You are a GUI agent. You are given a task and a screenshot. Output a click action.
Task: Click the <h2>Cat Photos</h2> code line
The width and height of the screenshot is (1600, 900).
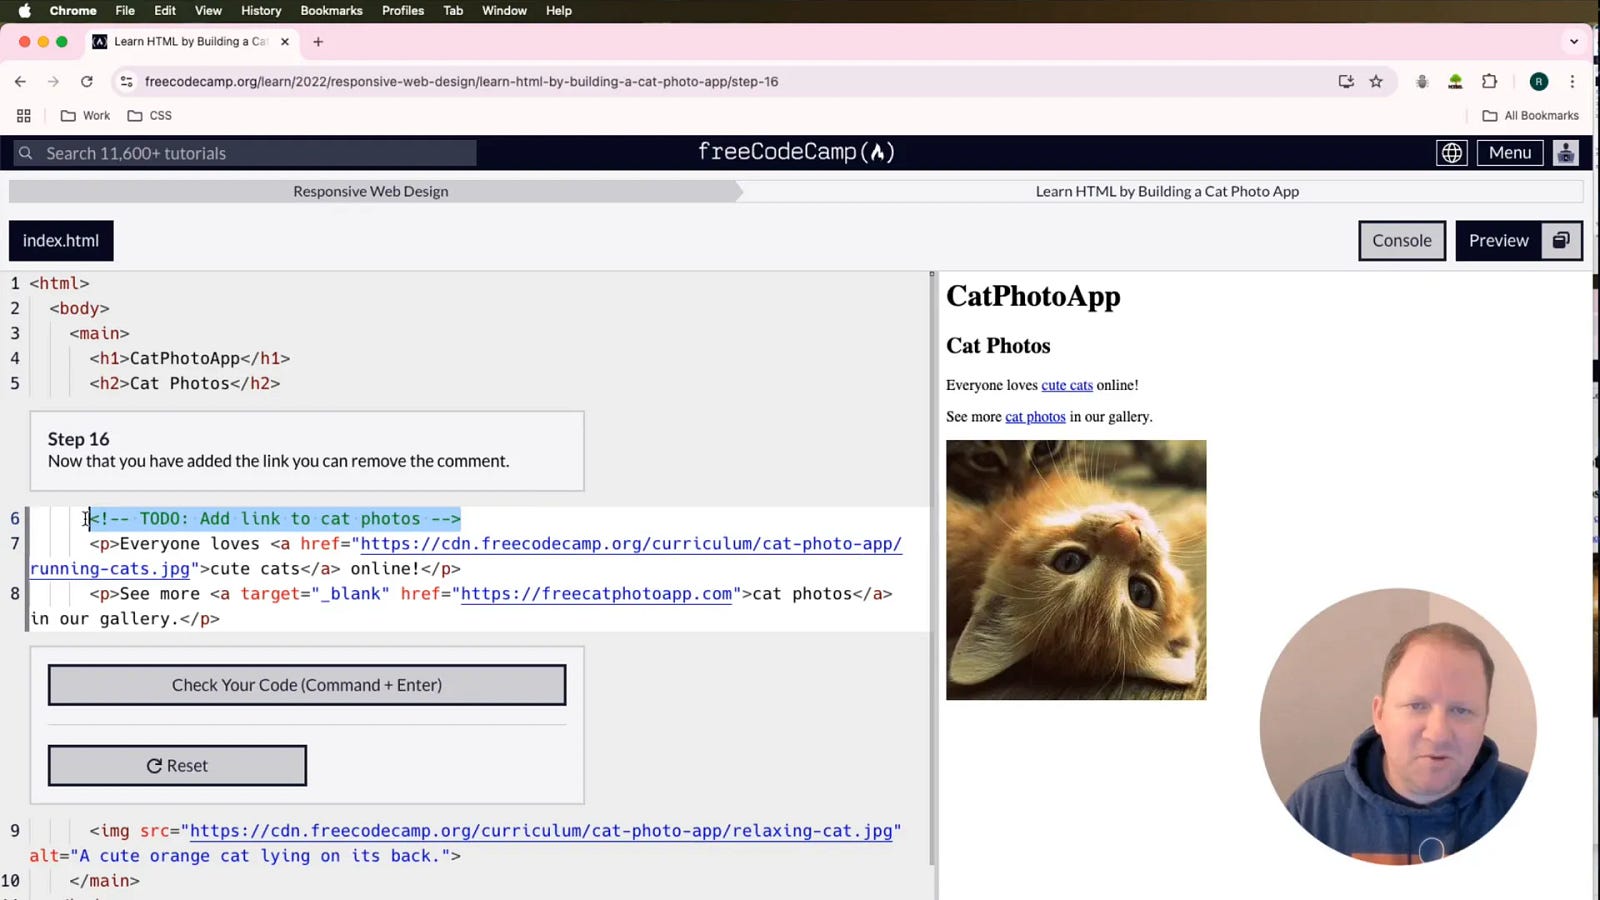tap(185, 383)
